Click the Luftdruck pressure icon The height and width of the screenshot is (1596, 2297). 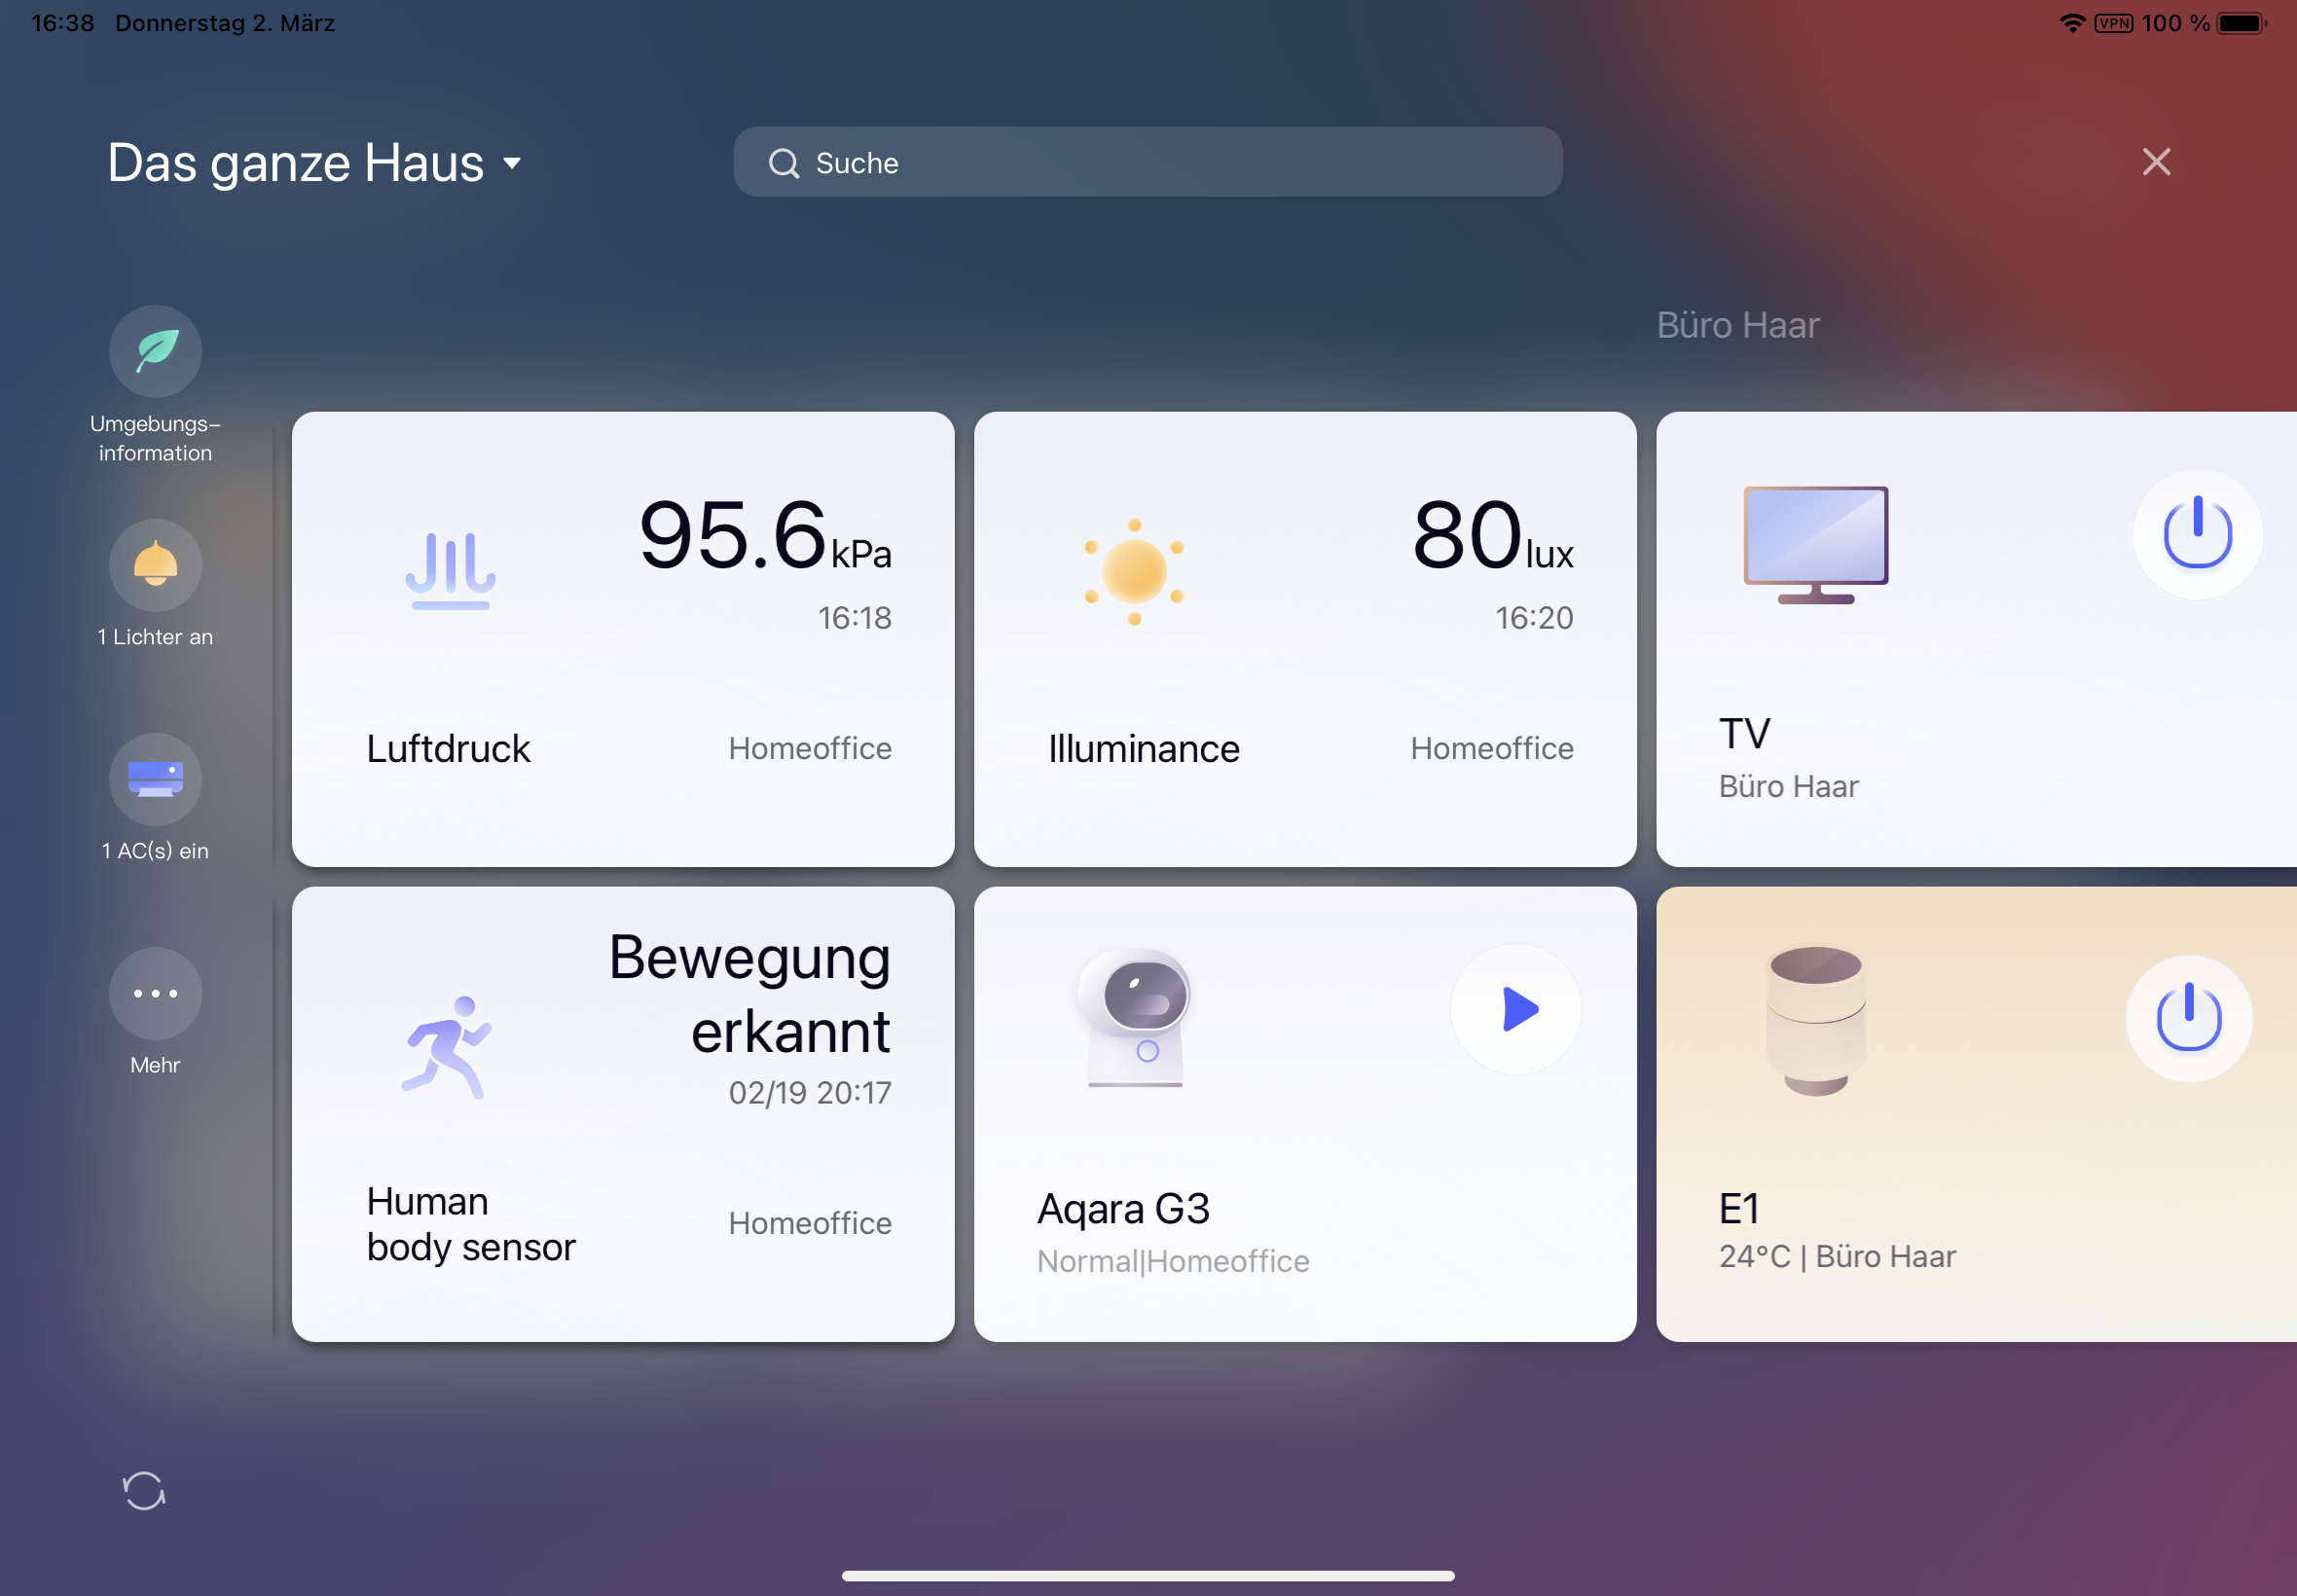[450, 570]
